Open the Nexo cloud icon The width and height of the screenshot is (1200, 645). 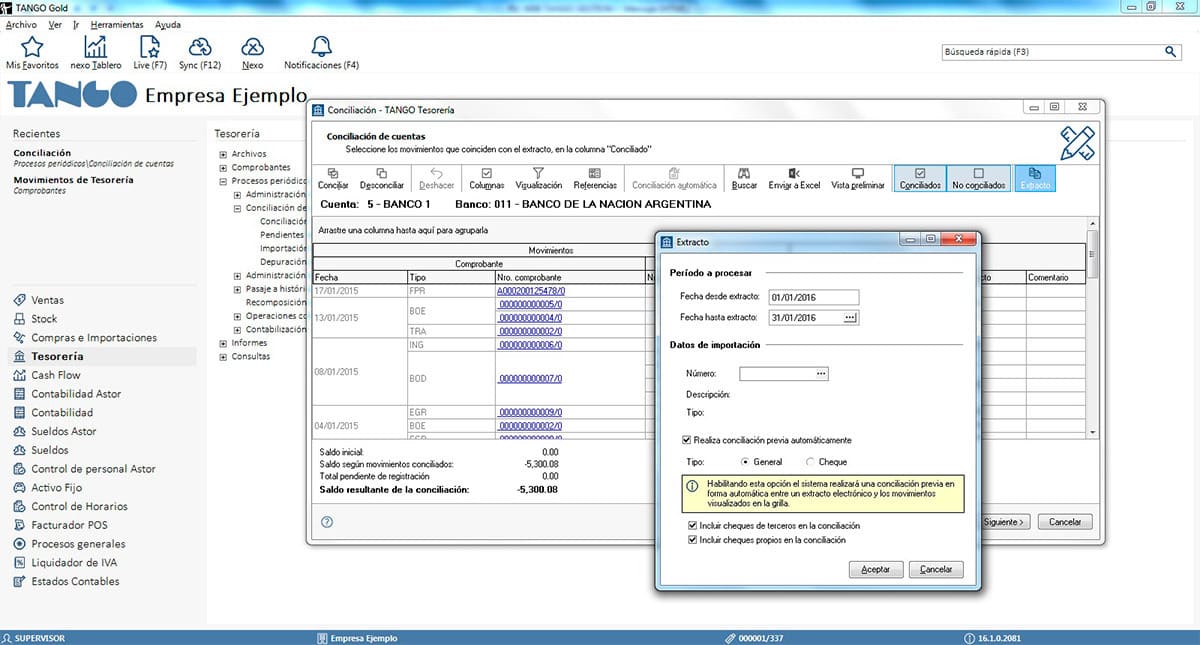(253, 46)
